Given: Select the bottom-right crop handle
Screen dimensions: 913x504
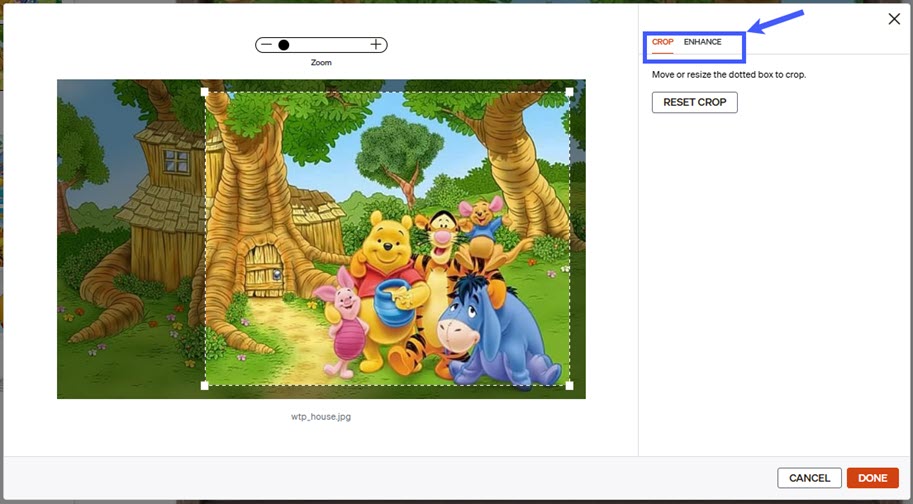Looking at the screenshot, I should click(569, 385).
